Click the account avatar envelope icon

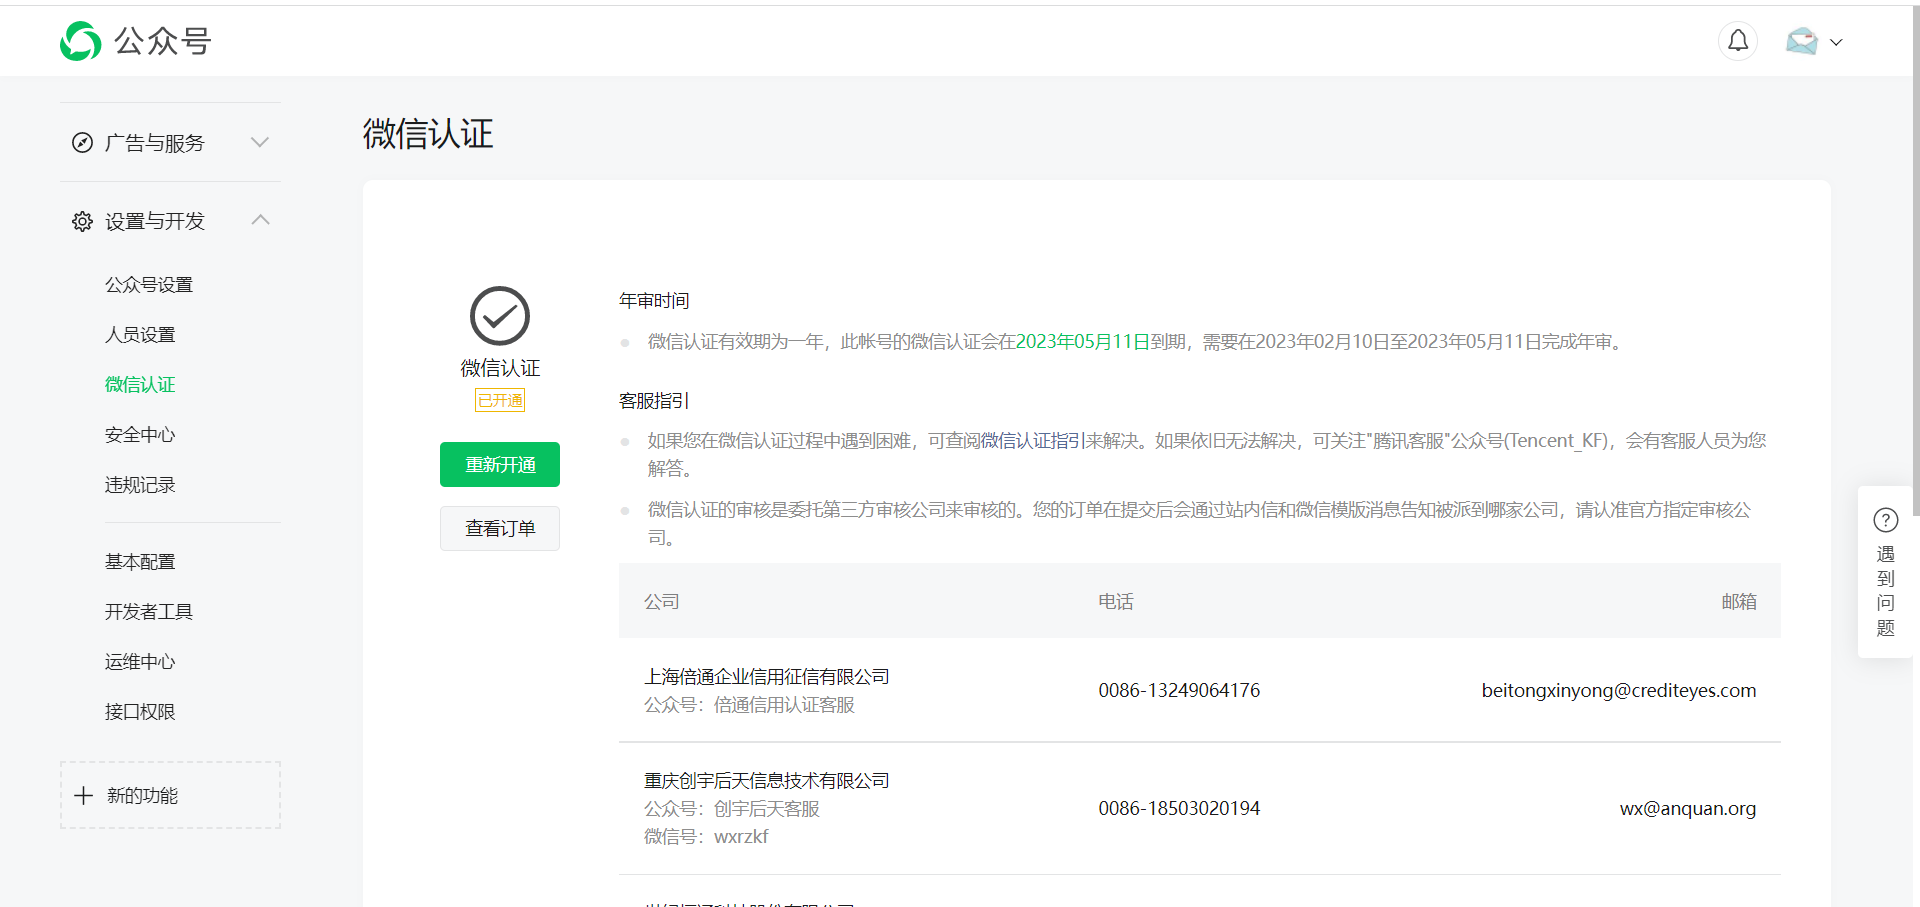(1802, 41)
